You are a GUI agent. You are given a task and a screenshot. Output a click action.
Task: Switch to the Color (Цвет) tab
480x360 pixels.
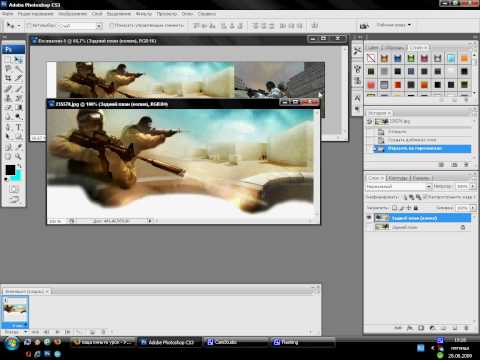[373, 48]
